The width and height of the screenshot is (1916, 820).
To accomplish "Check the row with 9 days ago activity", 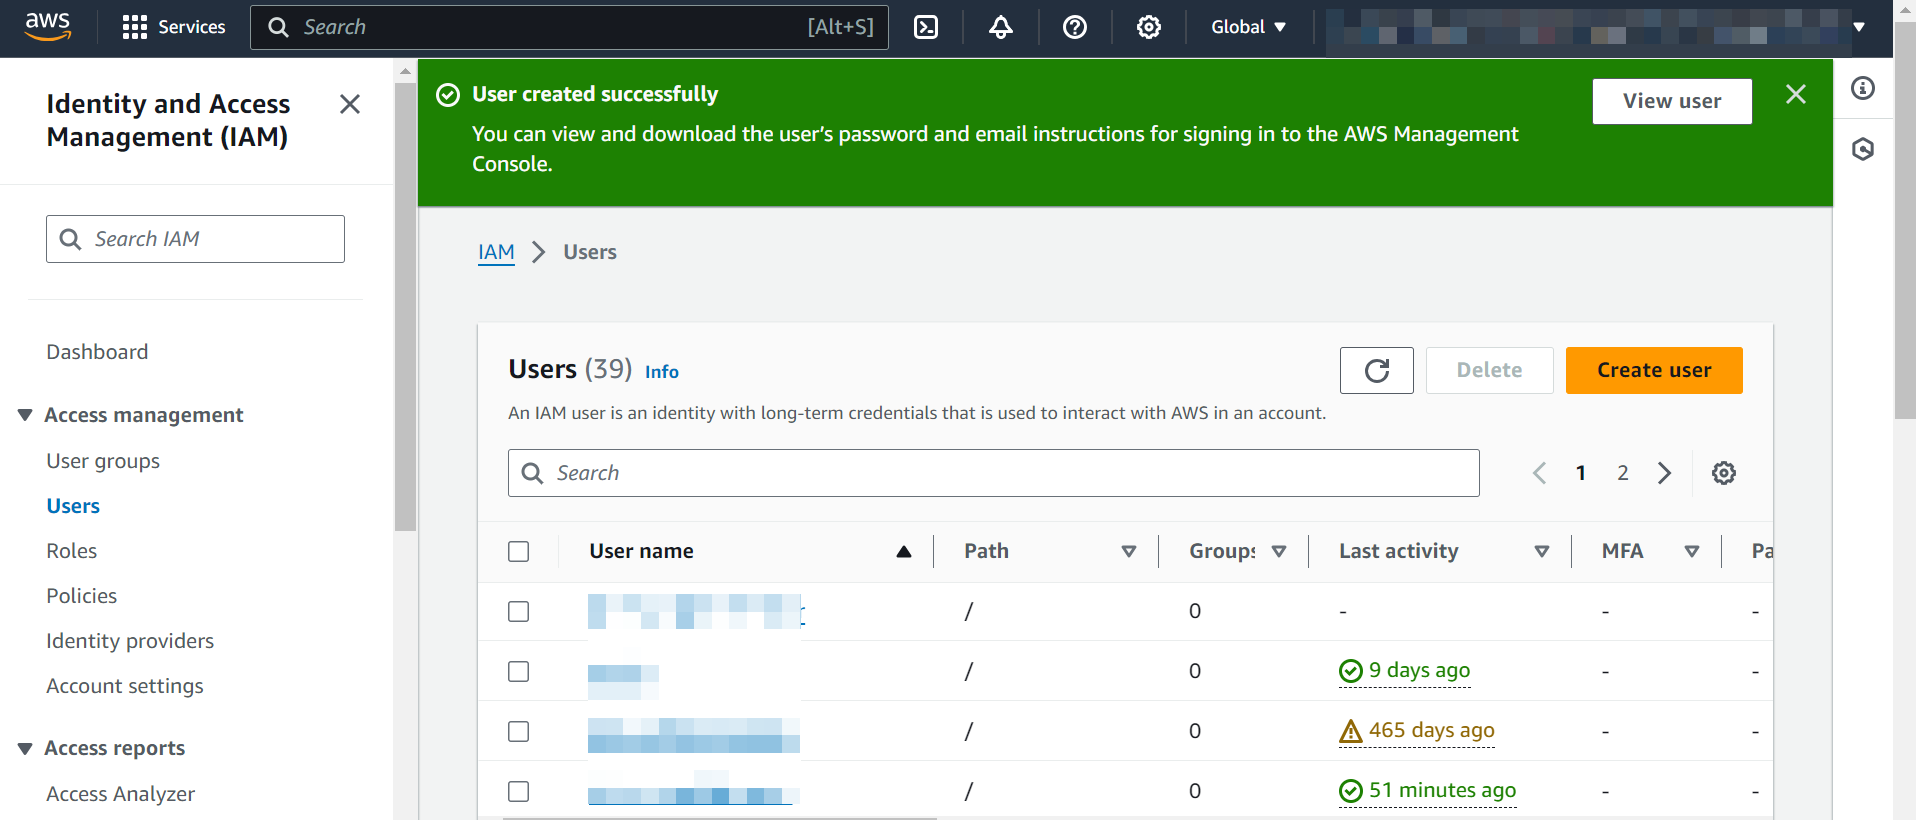I will click(518, 671).
